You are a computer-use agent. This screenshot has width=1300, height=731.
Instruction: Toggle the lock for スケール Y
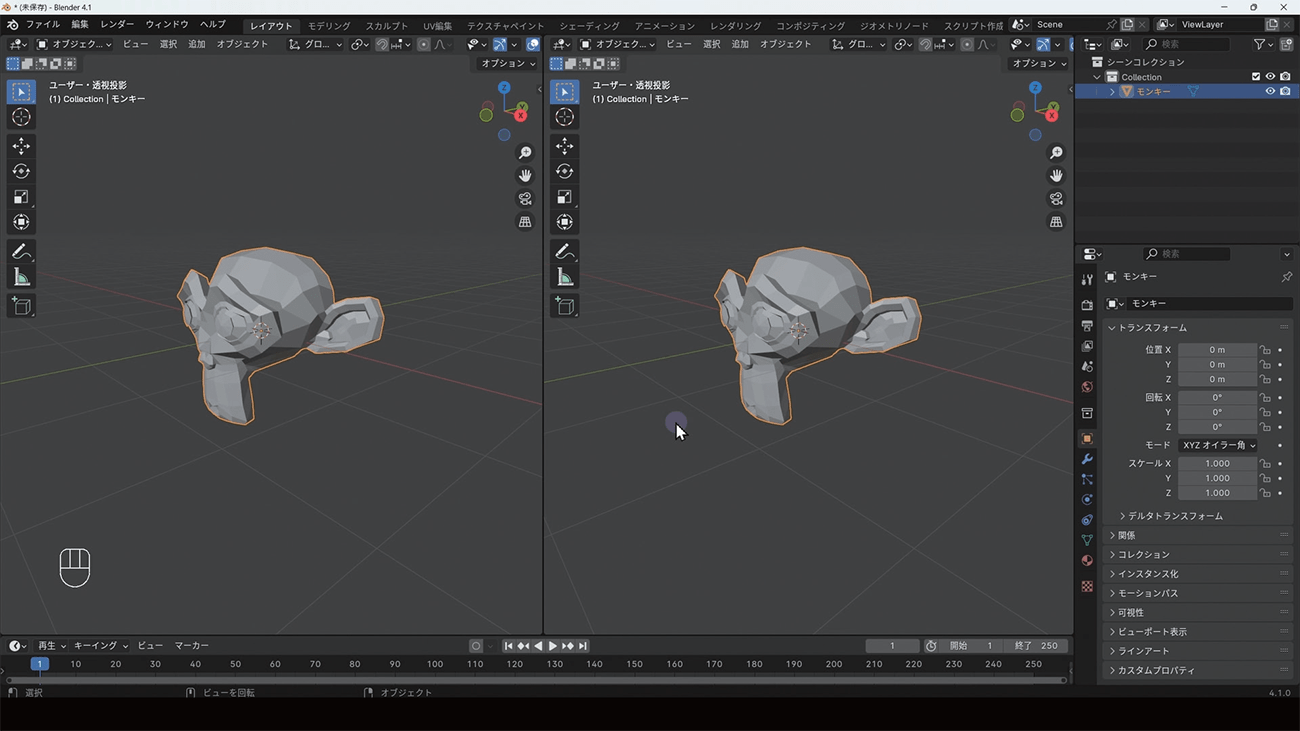(x=1265, y=478)
